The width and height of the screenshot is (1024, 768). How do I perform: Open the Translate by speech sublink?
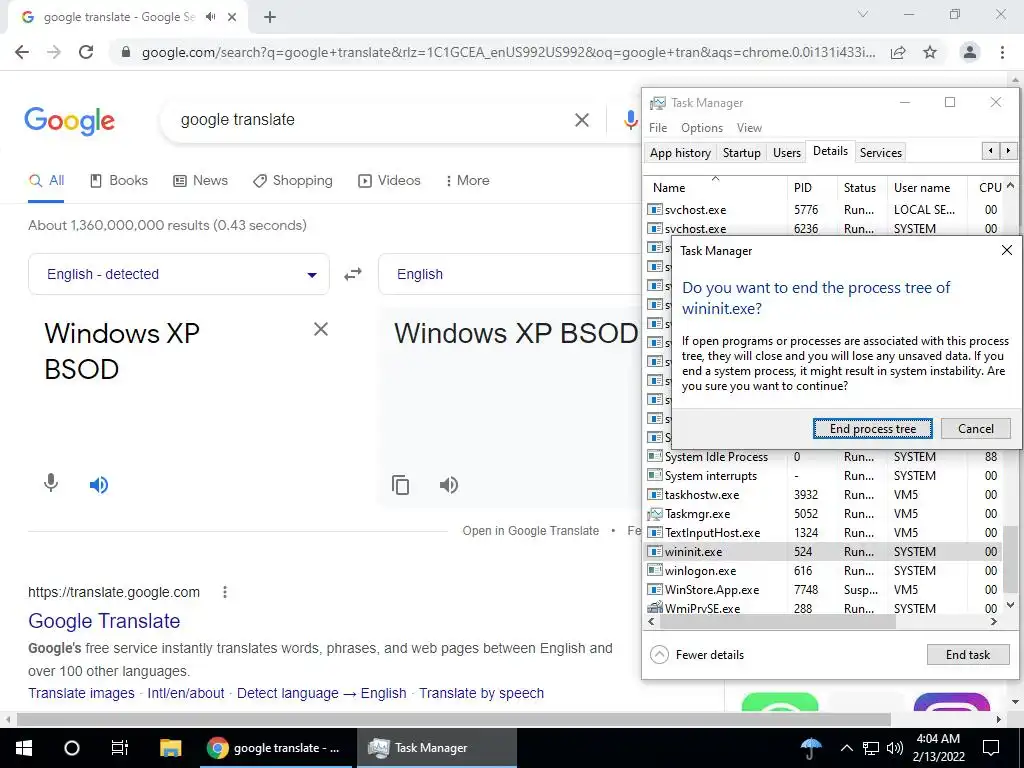pos(481,694)
